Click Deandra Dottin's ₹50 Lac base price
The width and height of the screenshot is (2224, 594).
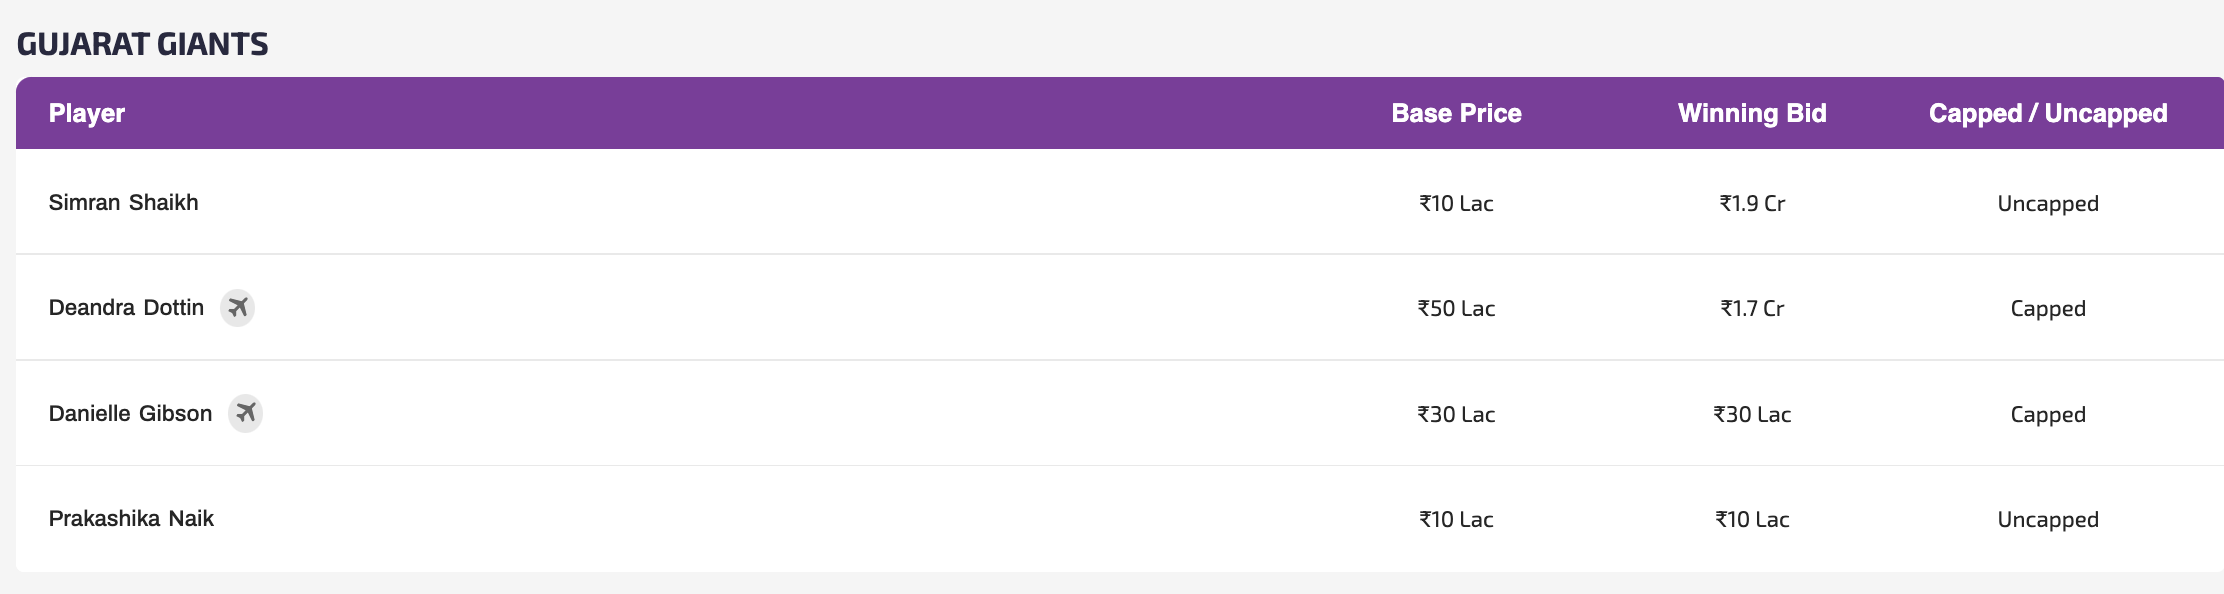[x=1456, y=309]
